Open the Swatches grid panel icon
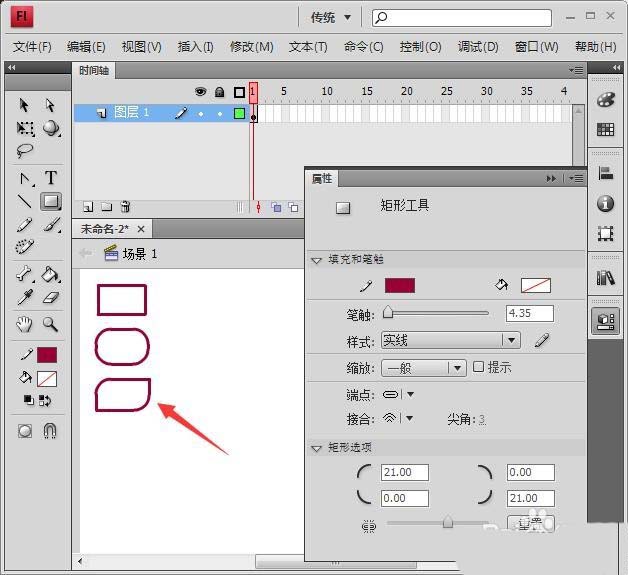628x575 pixels. click(x=605, y=129)
